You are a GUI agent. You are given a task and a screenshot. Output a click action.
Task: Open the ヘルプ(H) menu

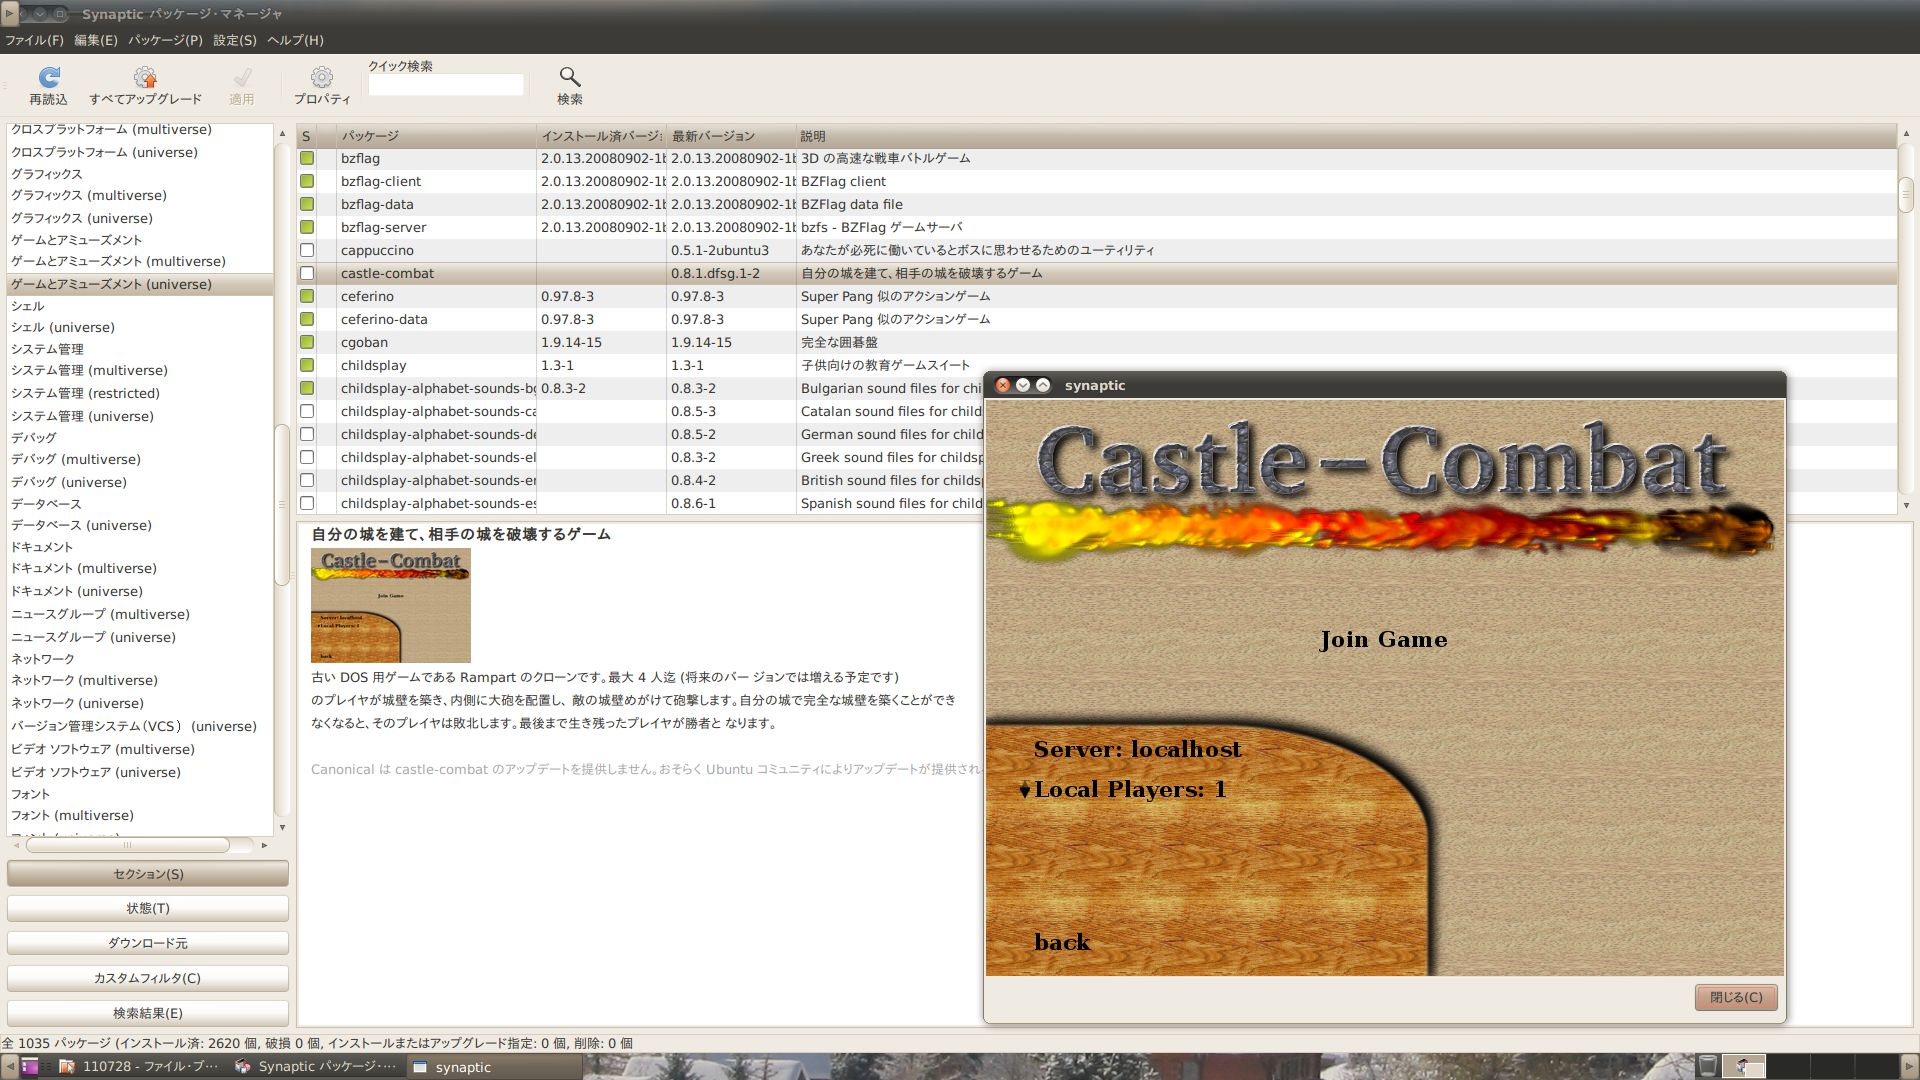tap(295, 40)
